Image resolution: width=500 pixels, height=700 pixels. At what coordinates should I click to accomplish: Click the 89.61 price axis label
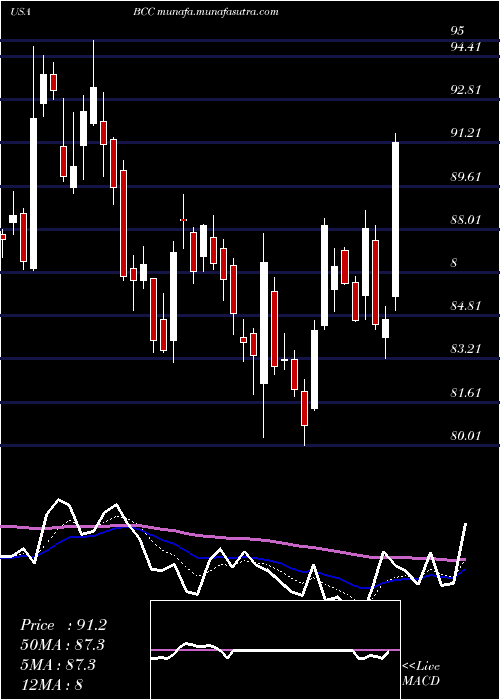tap(466, 176)
